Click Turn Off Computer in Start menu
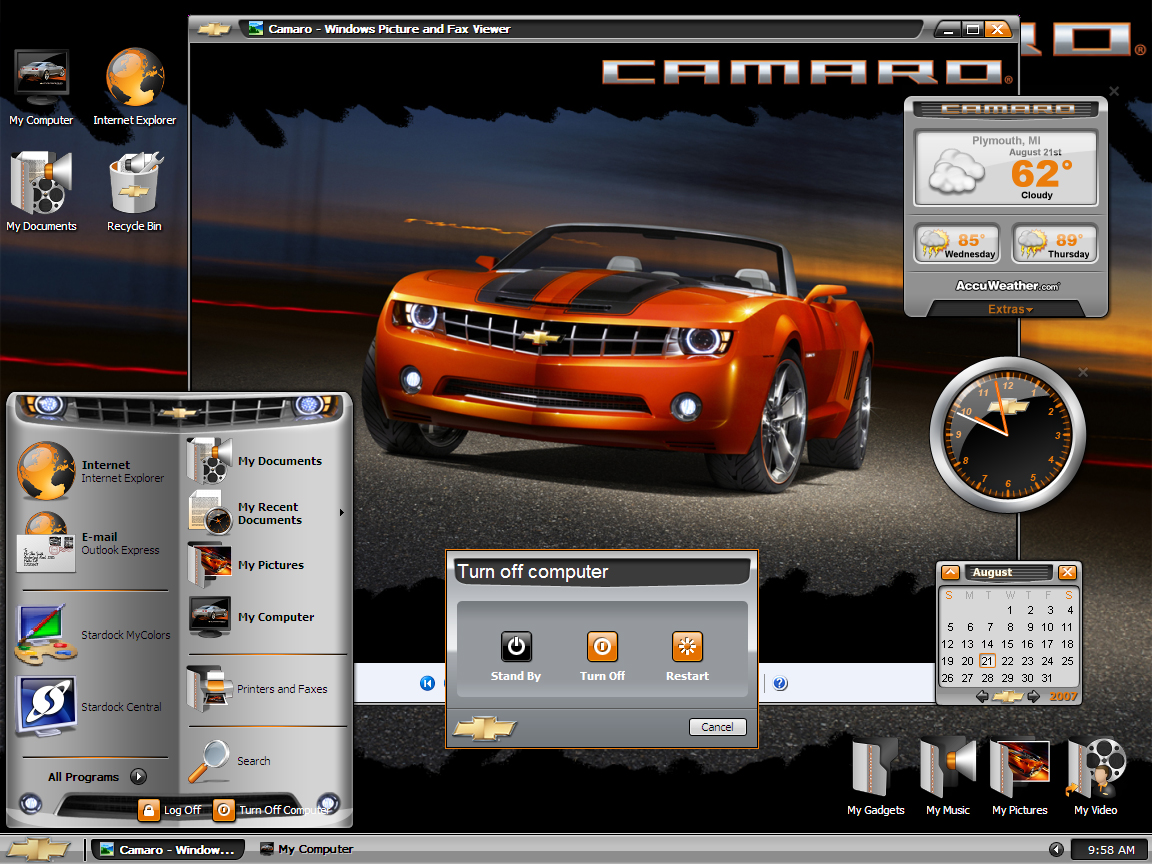Viewport: 1152px width, 864px height. click(272, 810)
